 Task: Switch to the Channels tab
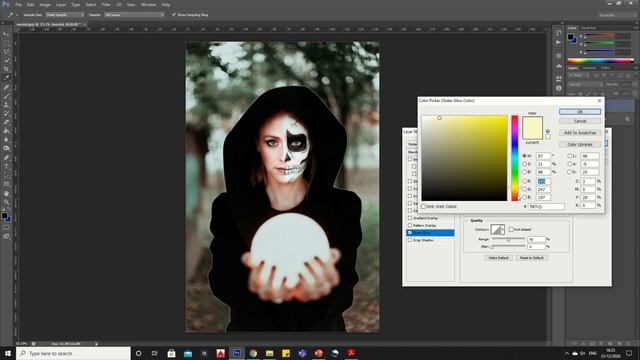[589, 68]
